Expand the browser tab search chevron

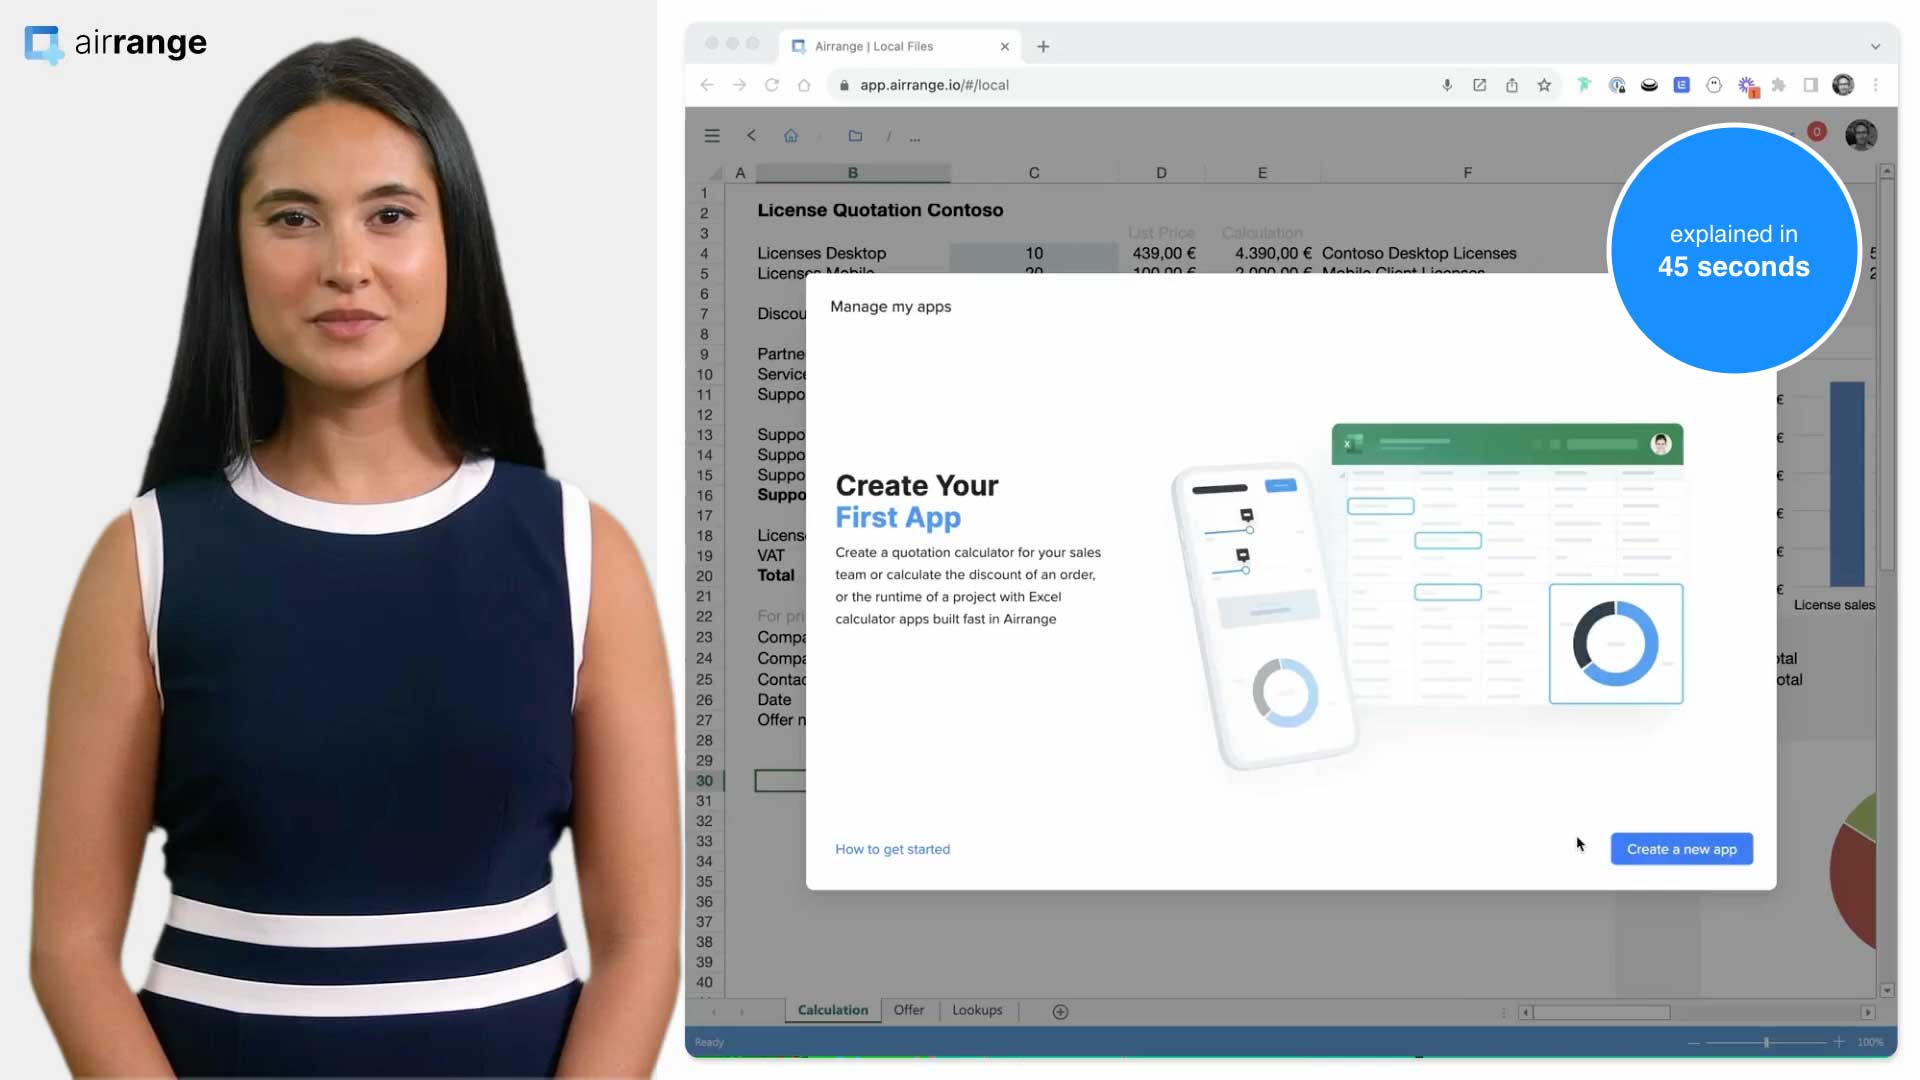coord(1875,46)
